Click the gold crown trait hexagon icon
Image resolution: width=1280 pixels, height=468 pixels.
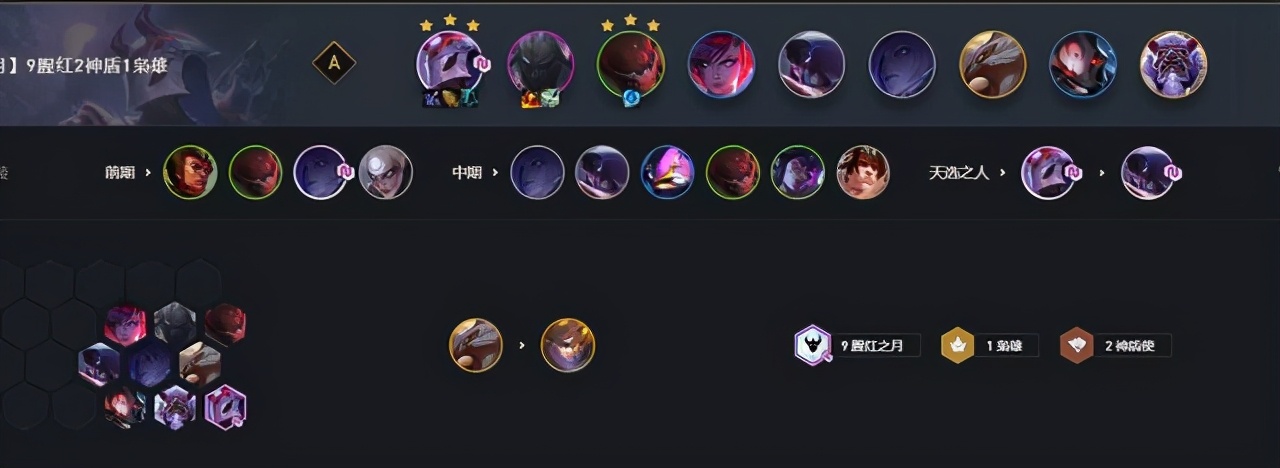coord(957,345)
